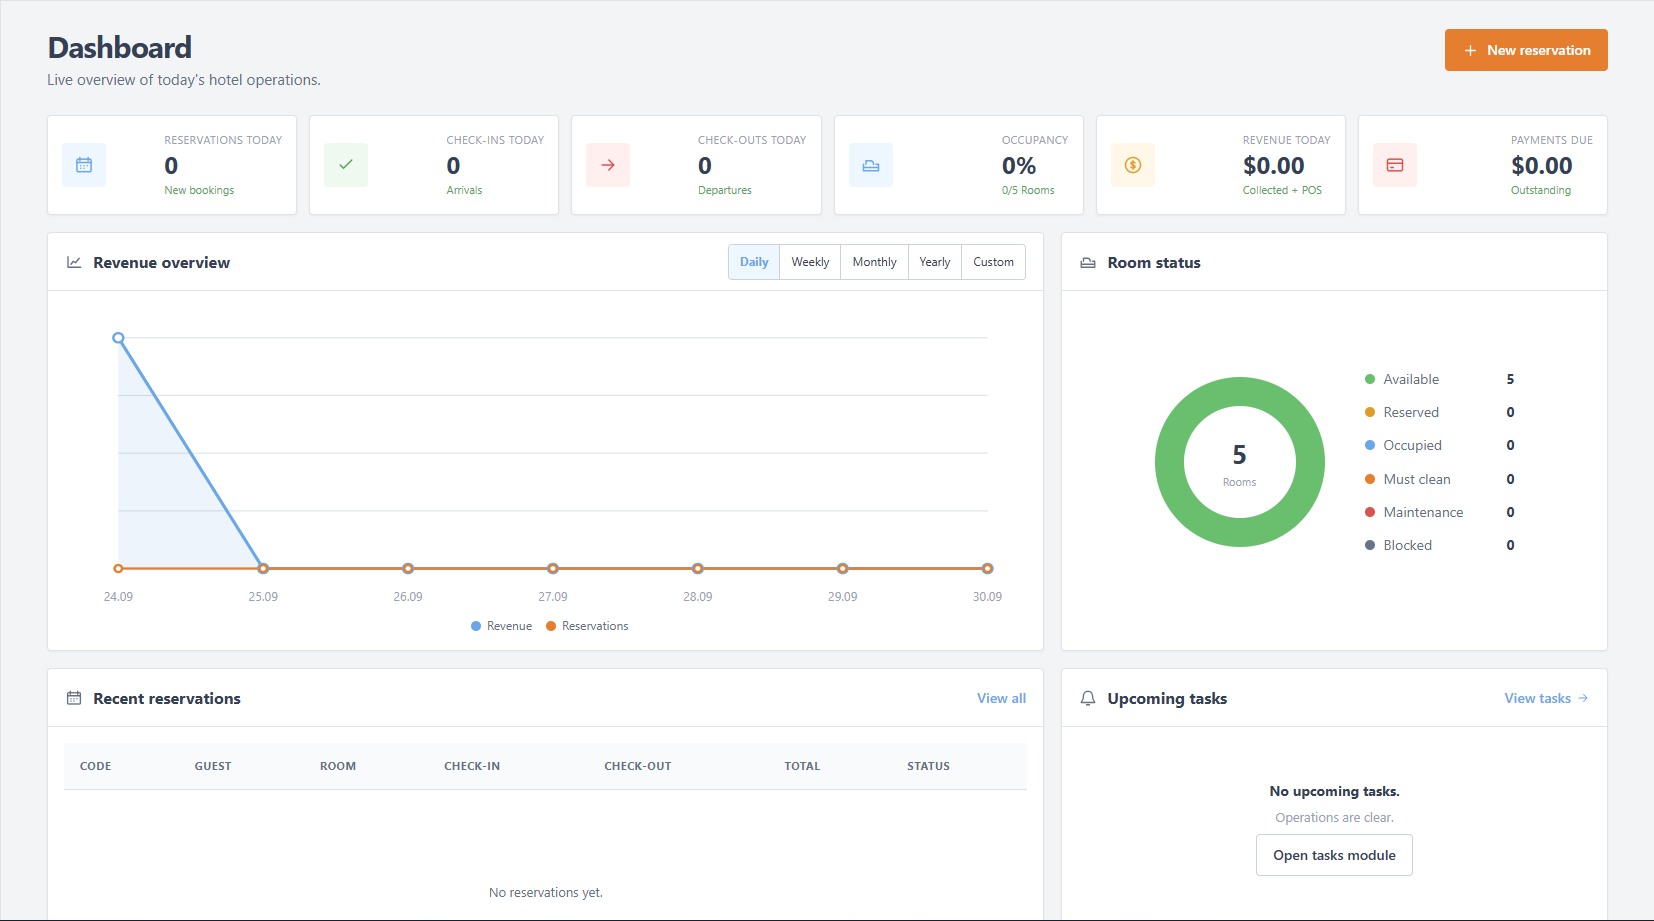
Task: Click the 0/5 Rooms occupancy text
Action: (1028, 190)
